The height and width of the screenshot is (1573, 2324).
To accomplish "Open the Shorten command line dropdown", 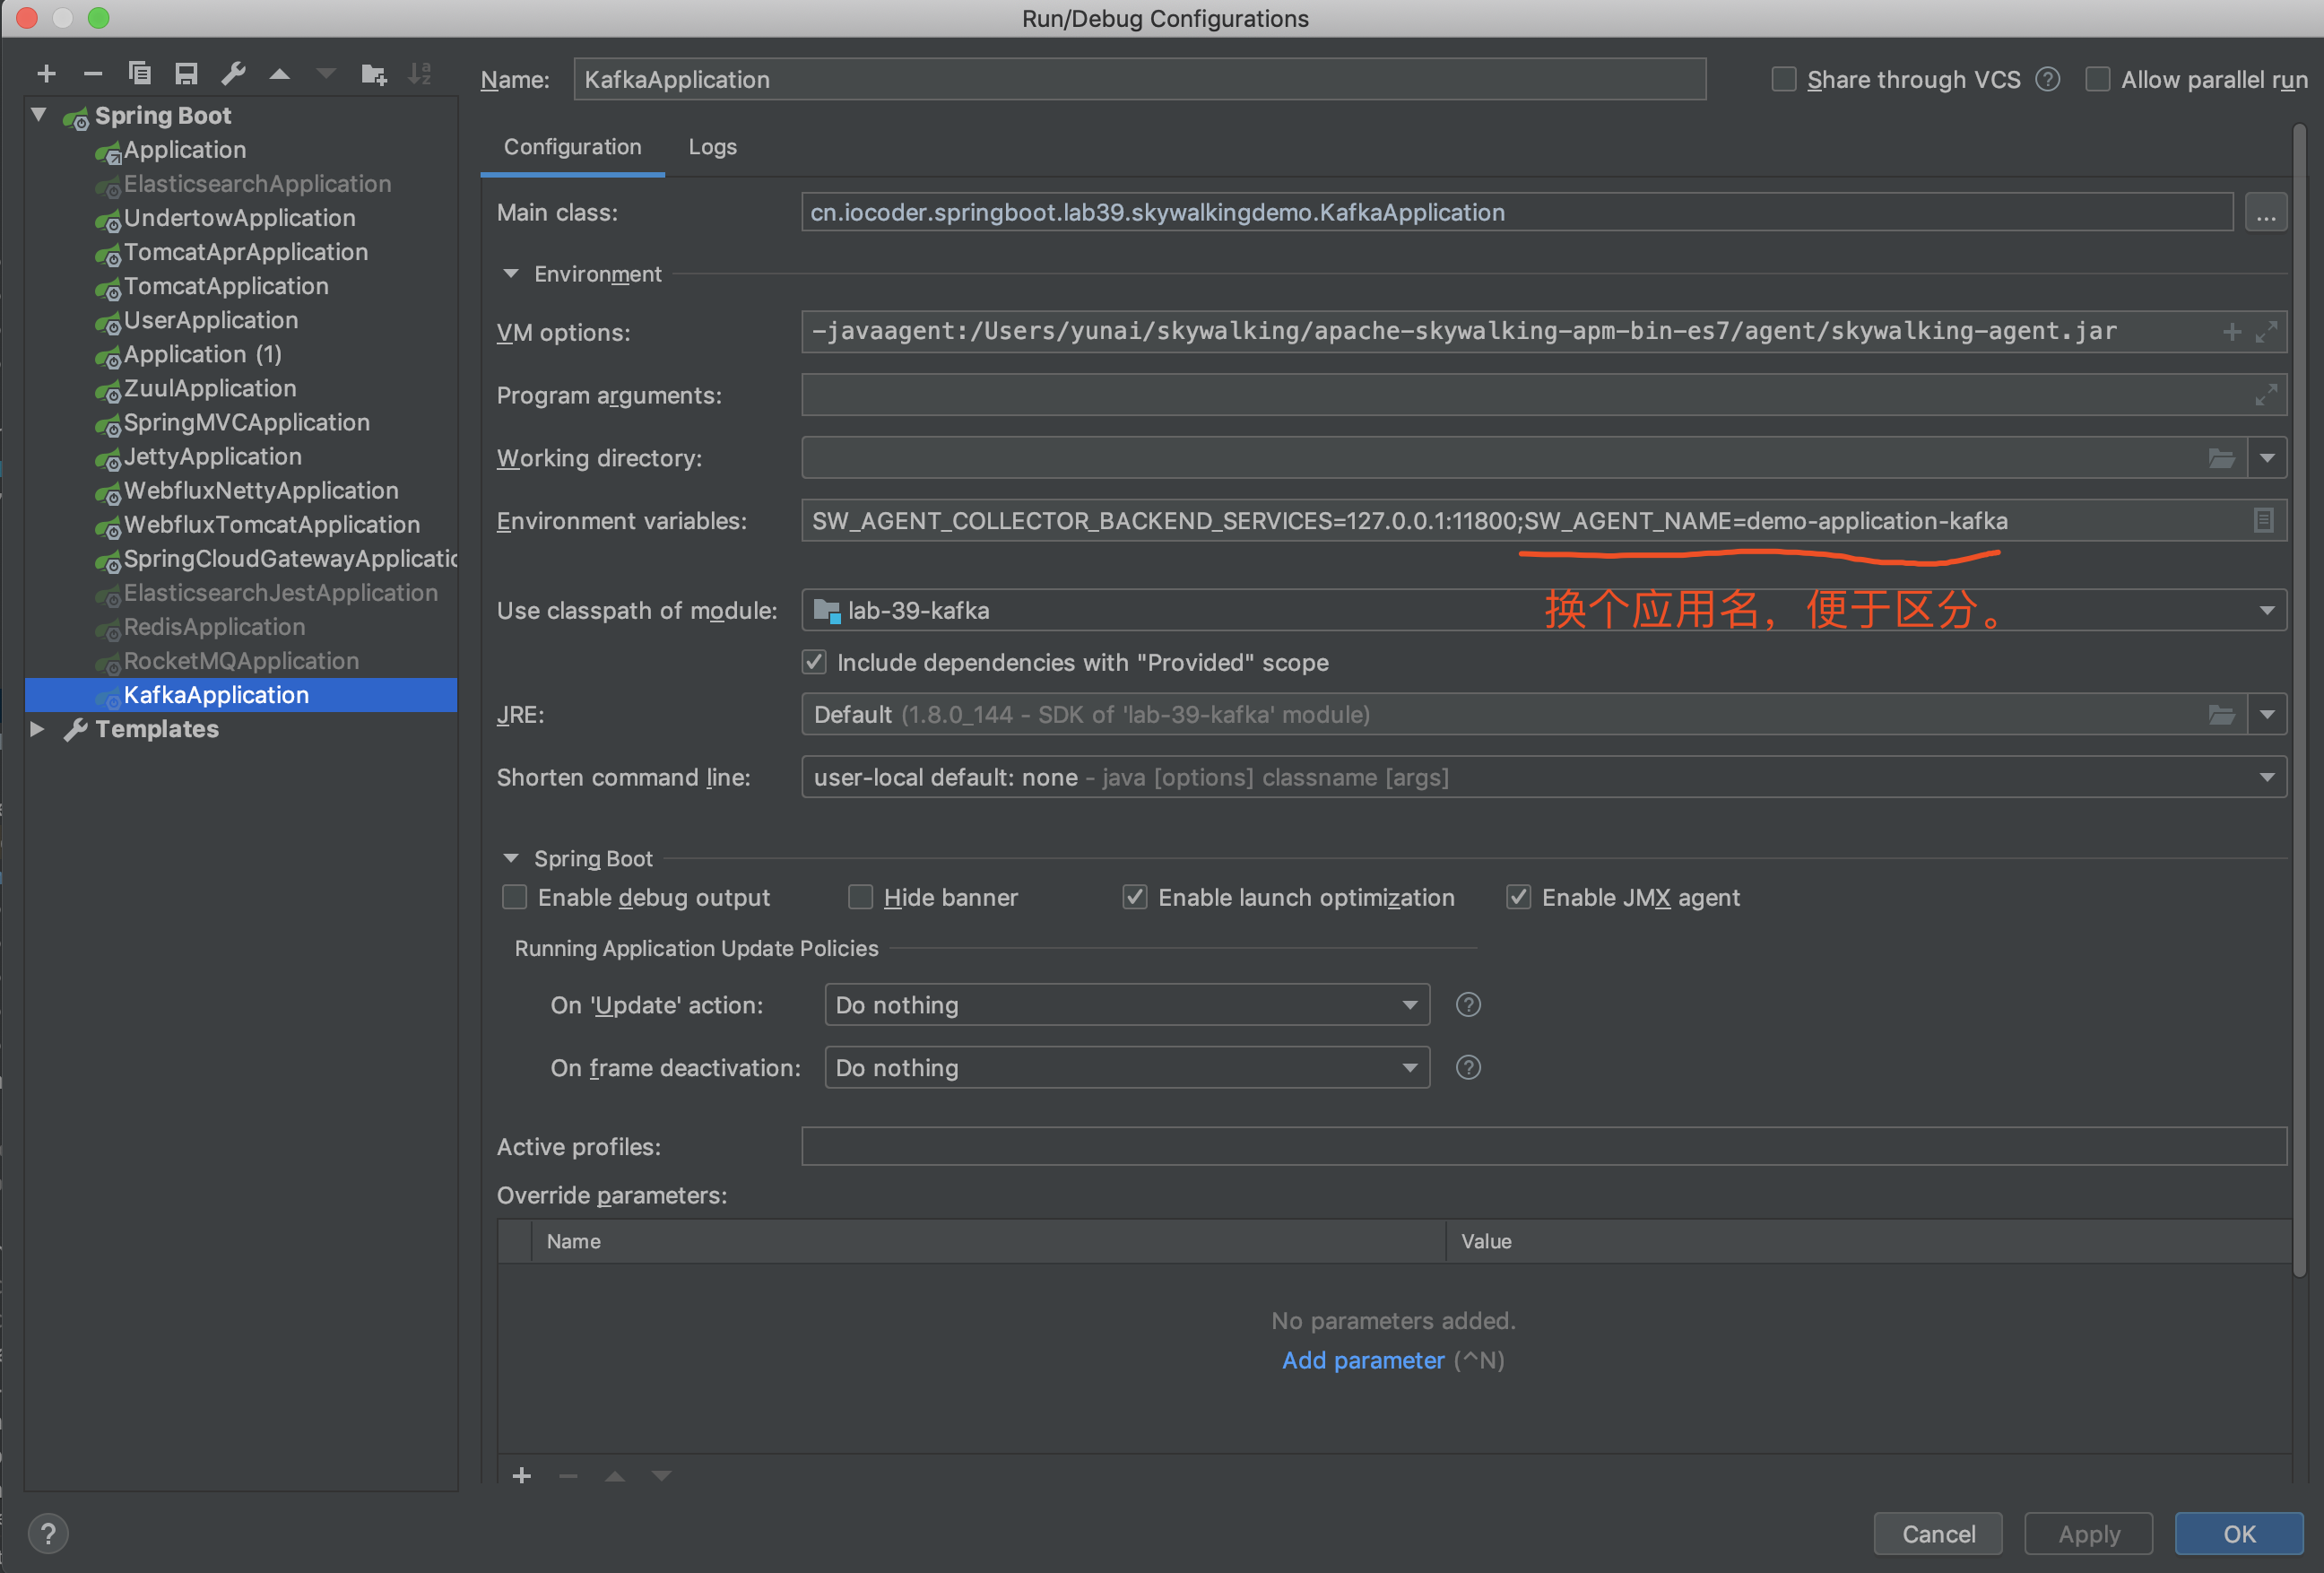I will 1542,777.
